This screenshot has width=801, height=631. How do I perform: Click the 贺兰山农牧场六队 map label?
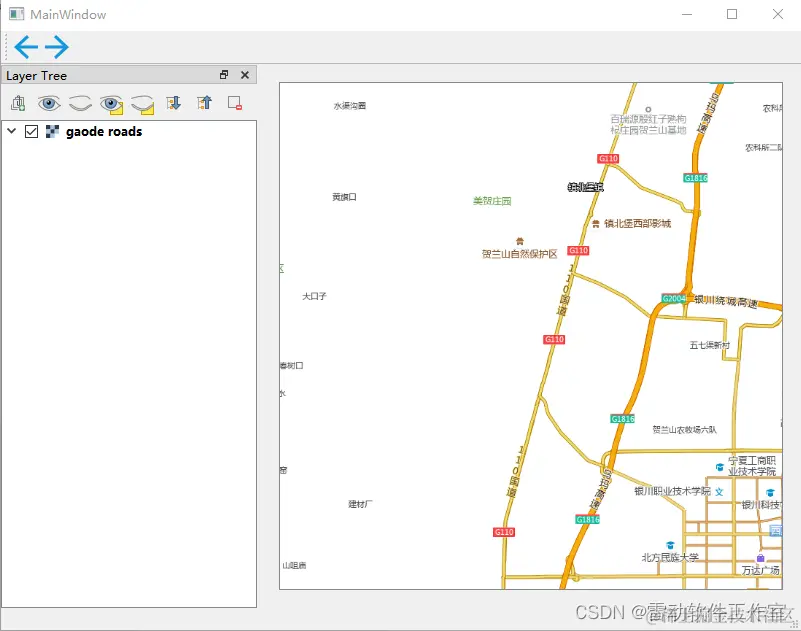(684, 430)
